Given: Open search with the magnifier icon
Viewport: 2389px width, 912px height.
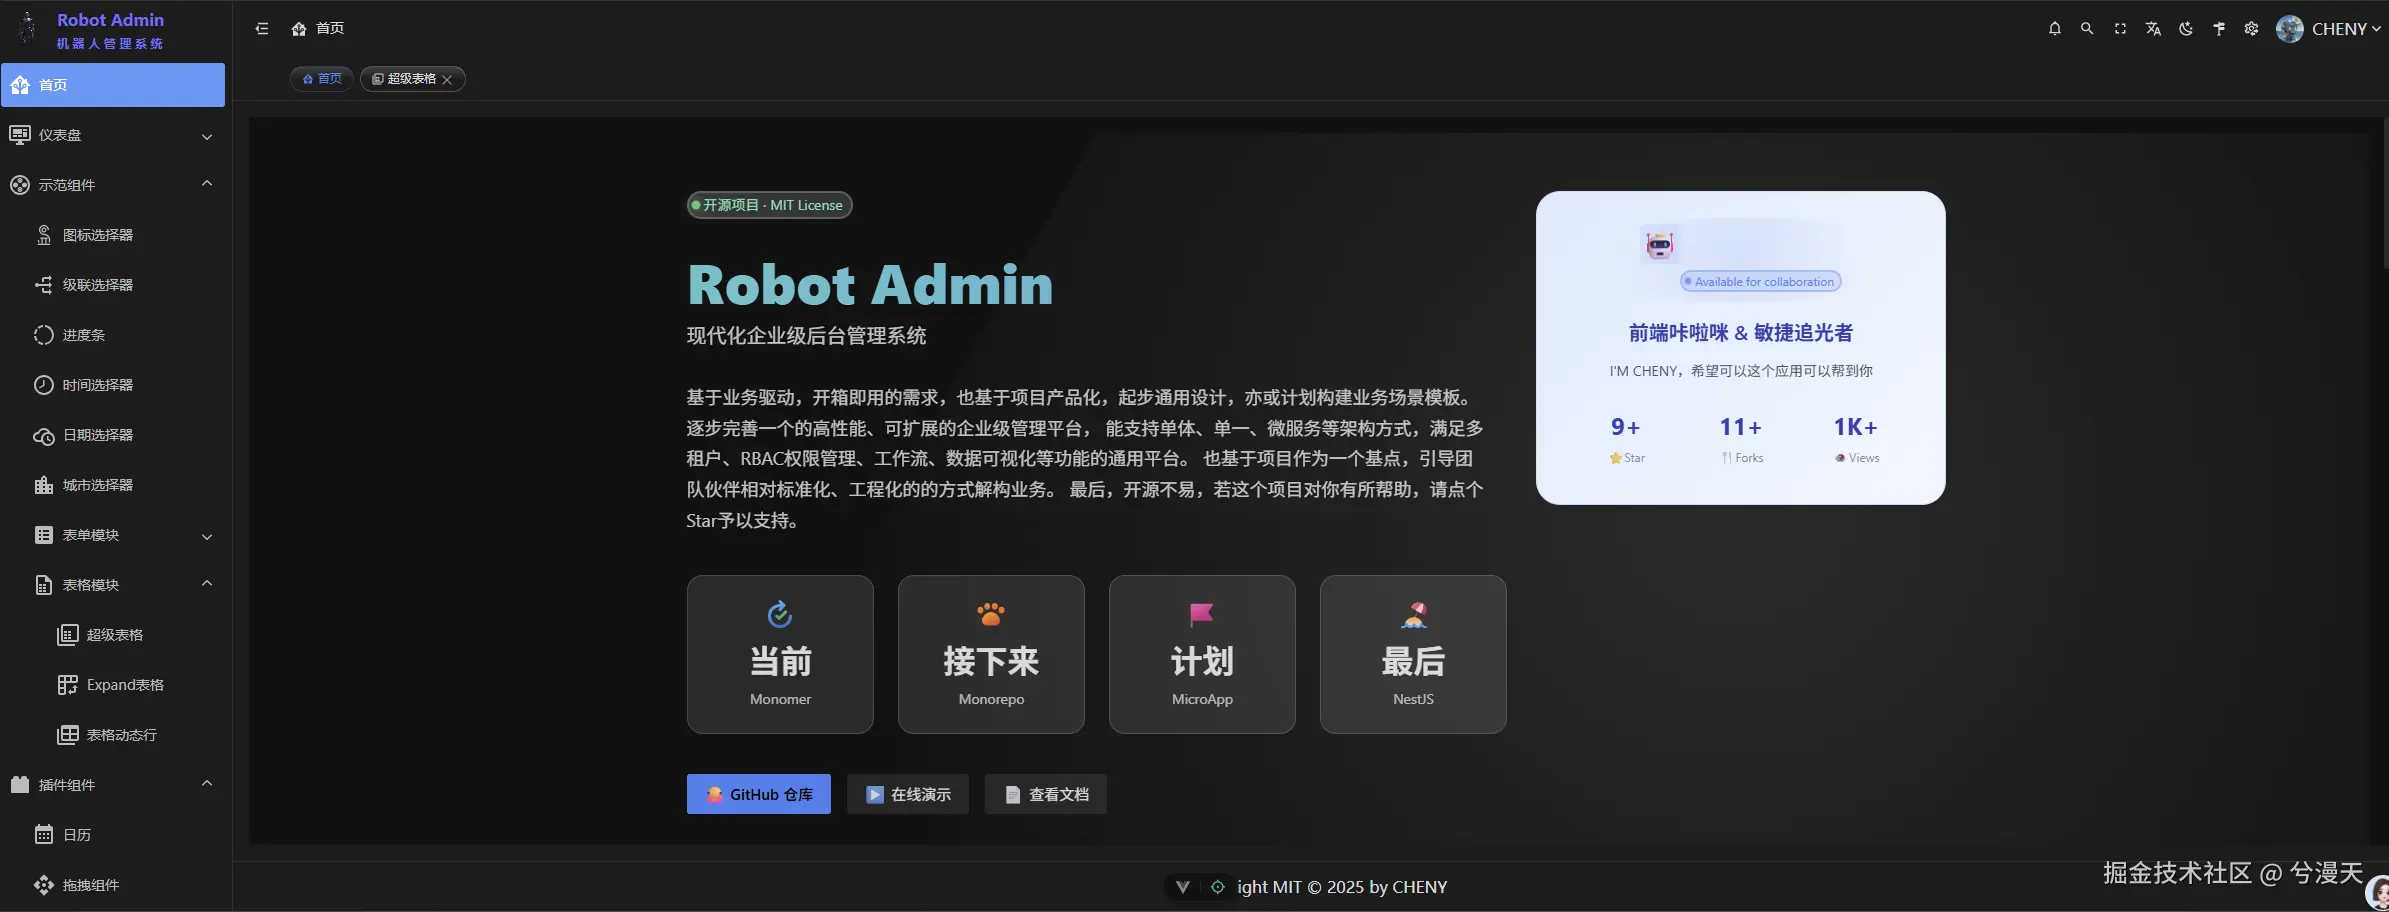Looking at the screenshot, I should coord(2087,29).
